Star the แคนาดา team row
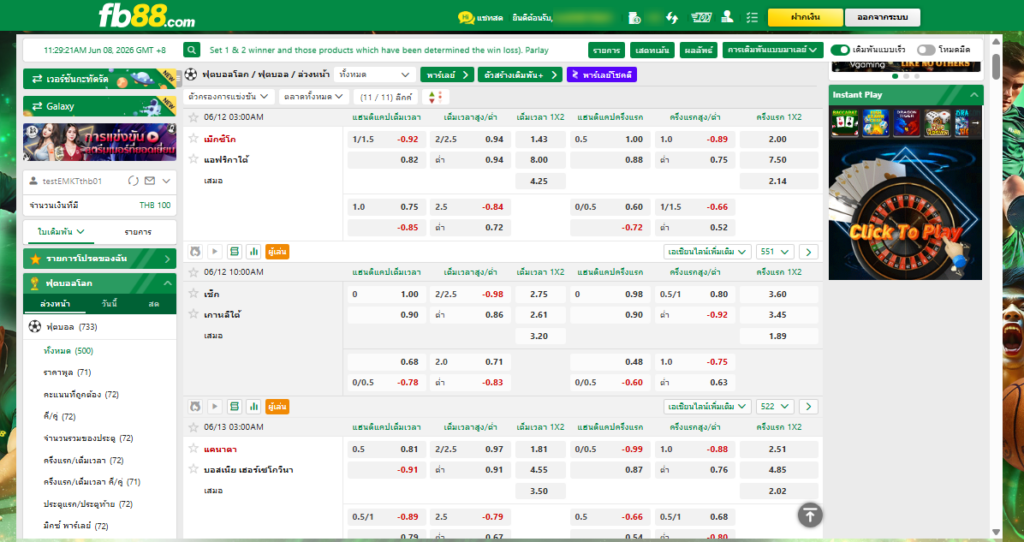This screenshot has height=542, width=1024. pos(193,448)
